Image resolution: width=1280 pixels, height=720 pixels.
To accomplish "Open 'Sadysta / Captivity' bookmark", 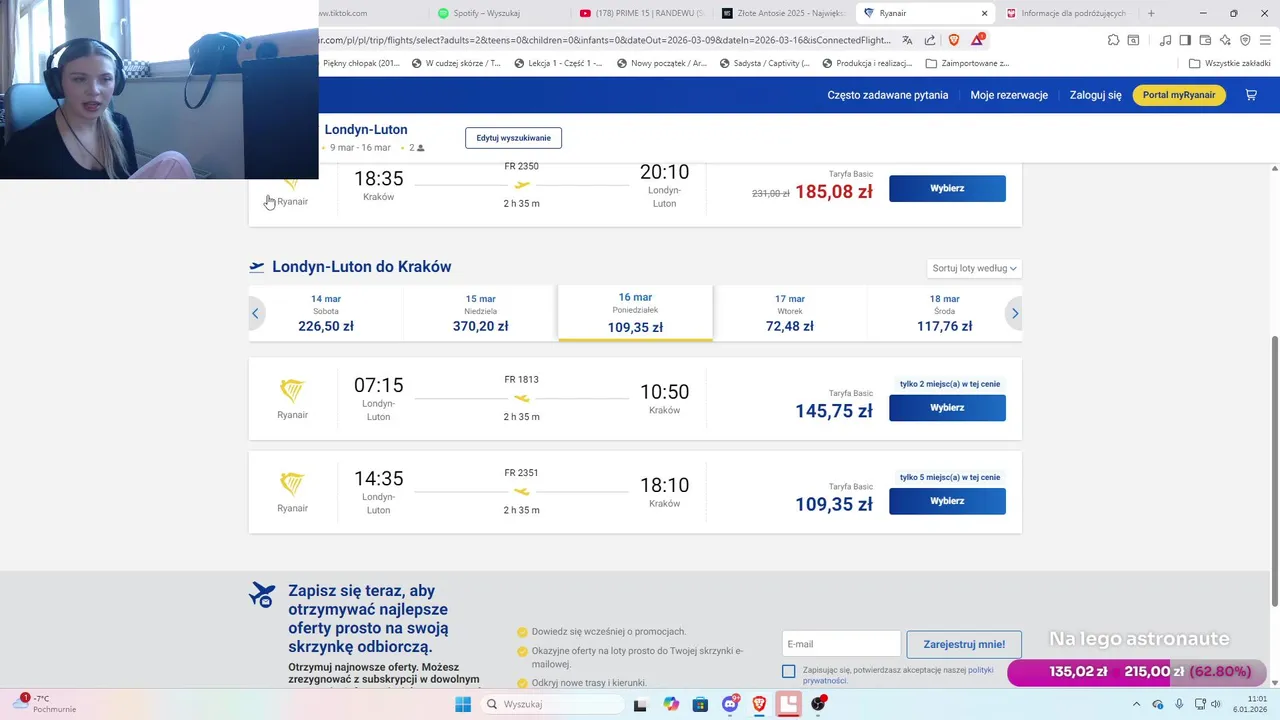I will 764,63.
